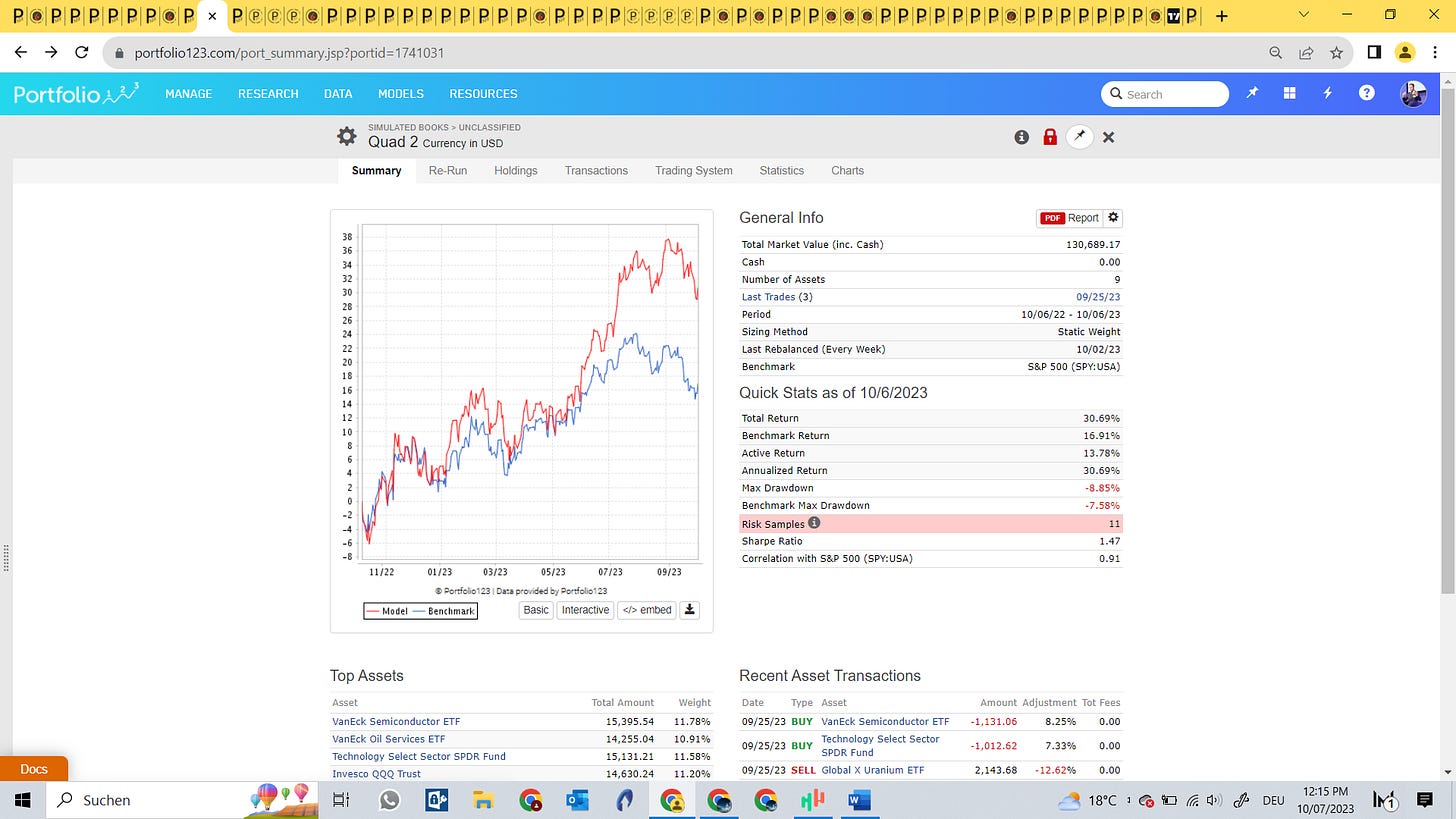Open the user profile avatar
Viewport: 1456px width, 819px height.
(1413, 93)
